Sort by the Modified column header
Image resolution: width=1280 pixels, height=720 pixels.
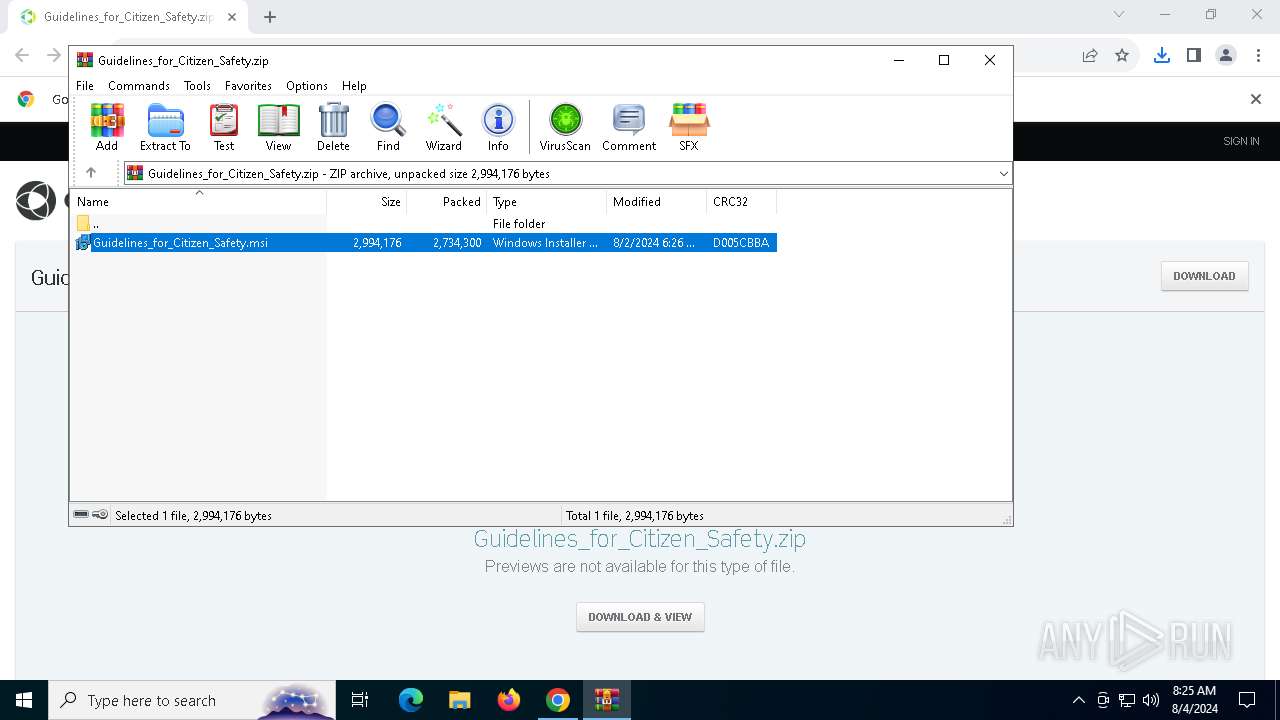pos(657,201)
